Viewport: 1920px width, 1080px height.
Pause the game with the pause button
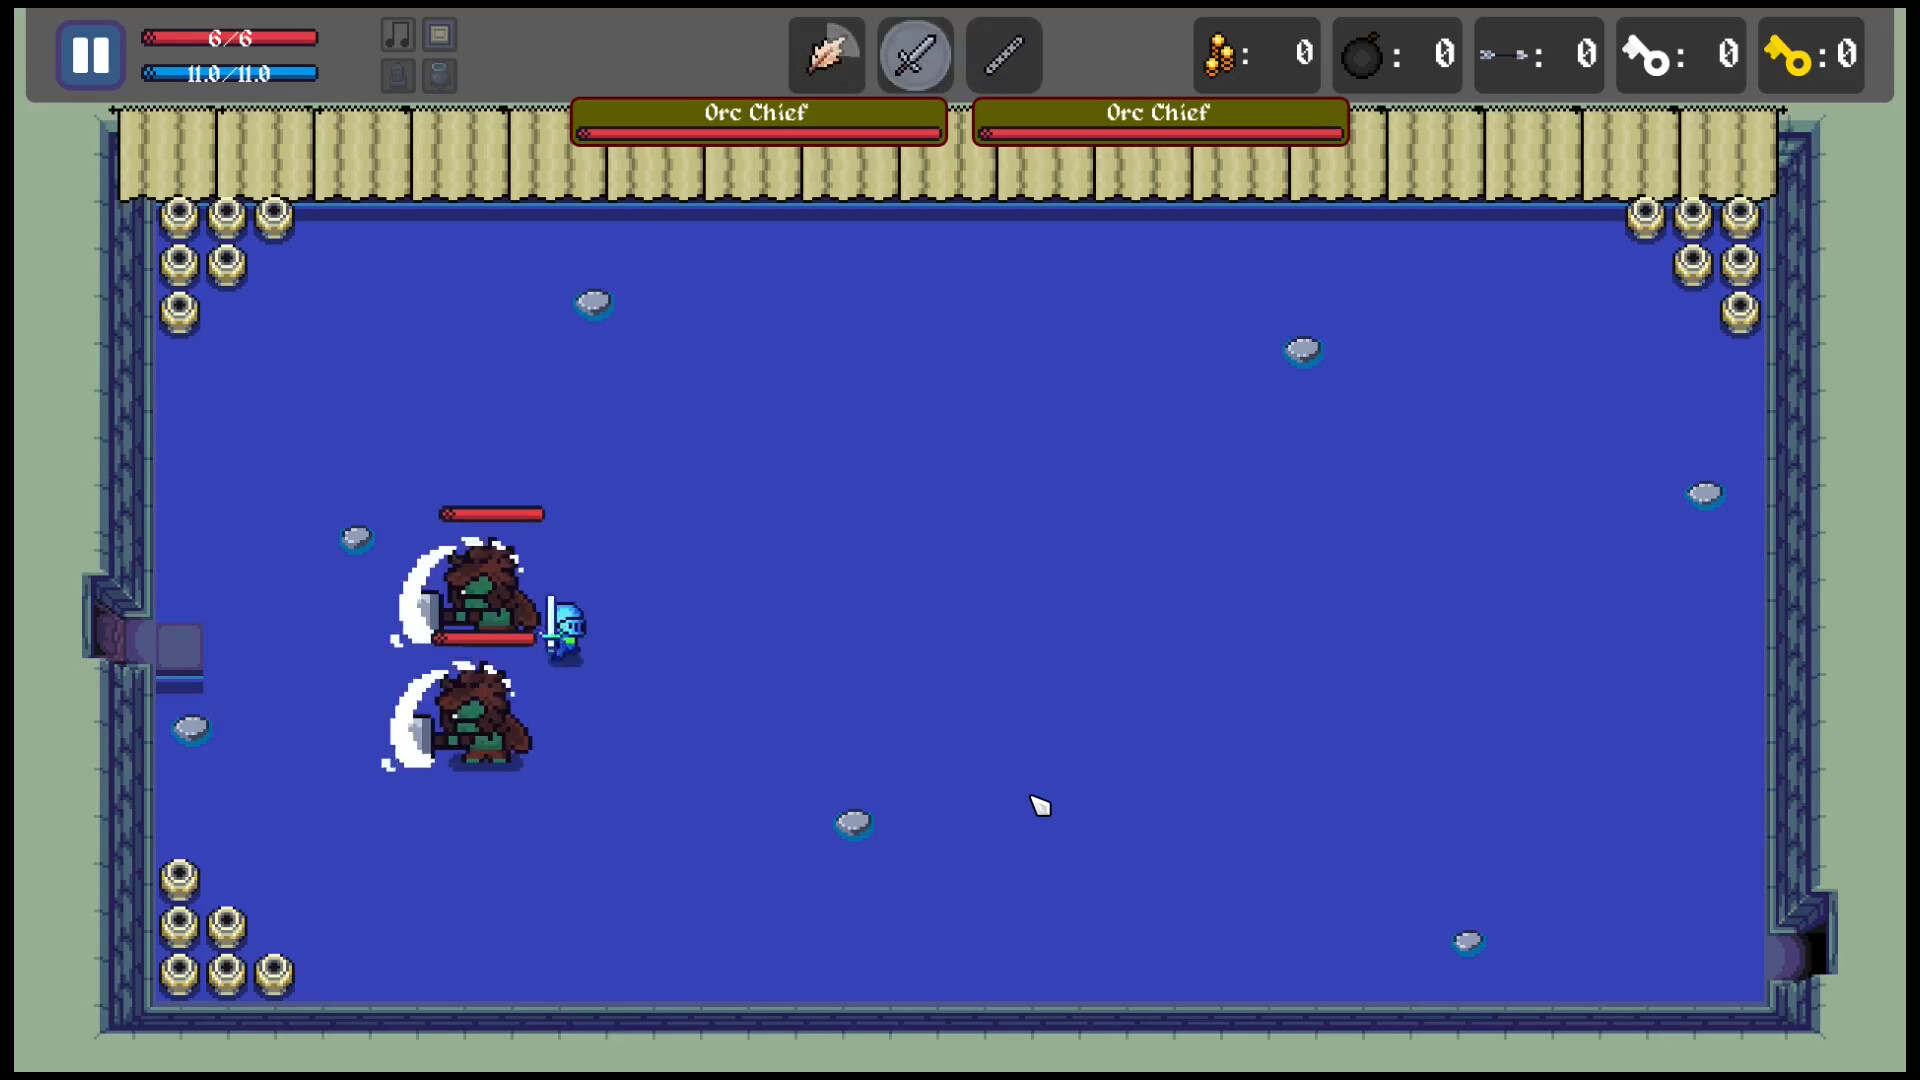tap(91, 55)
